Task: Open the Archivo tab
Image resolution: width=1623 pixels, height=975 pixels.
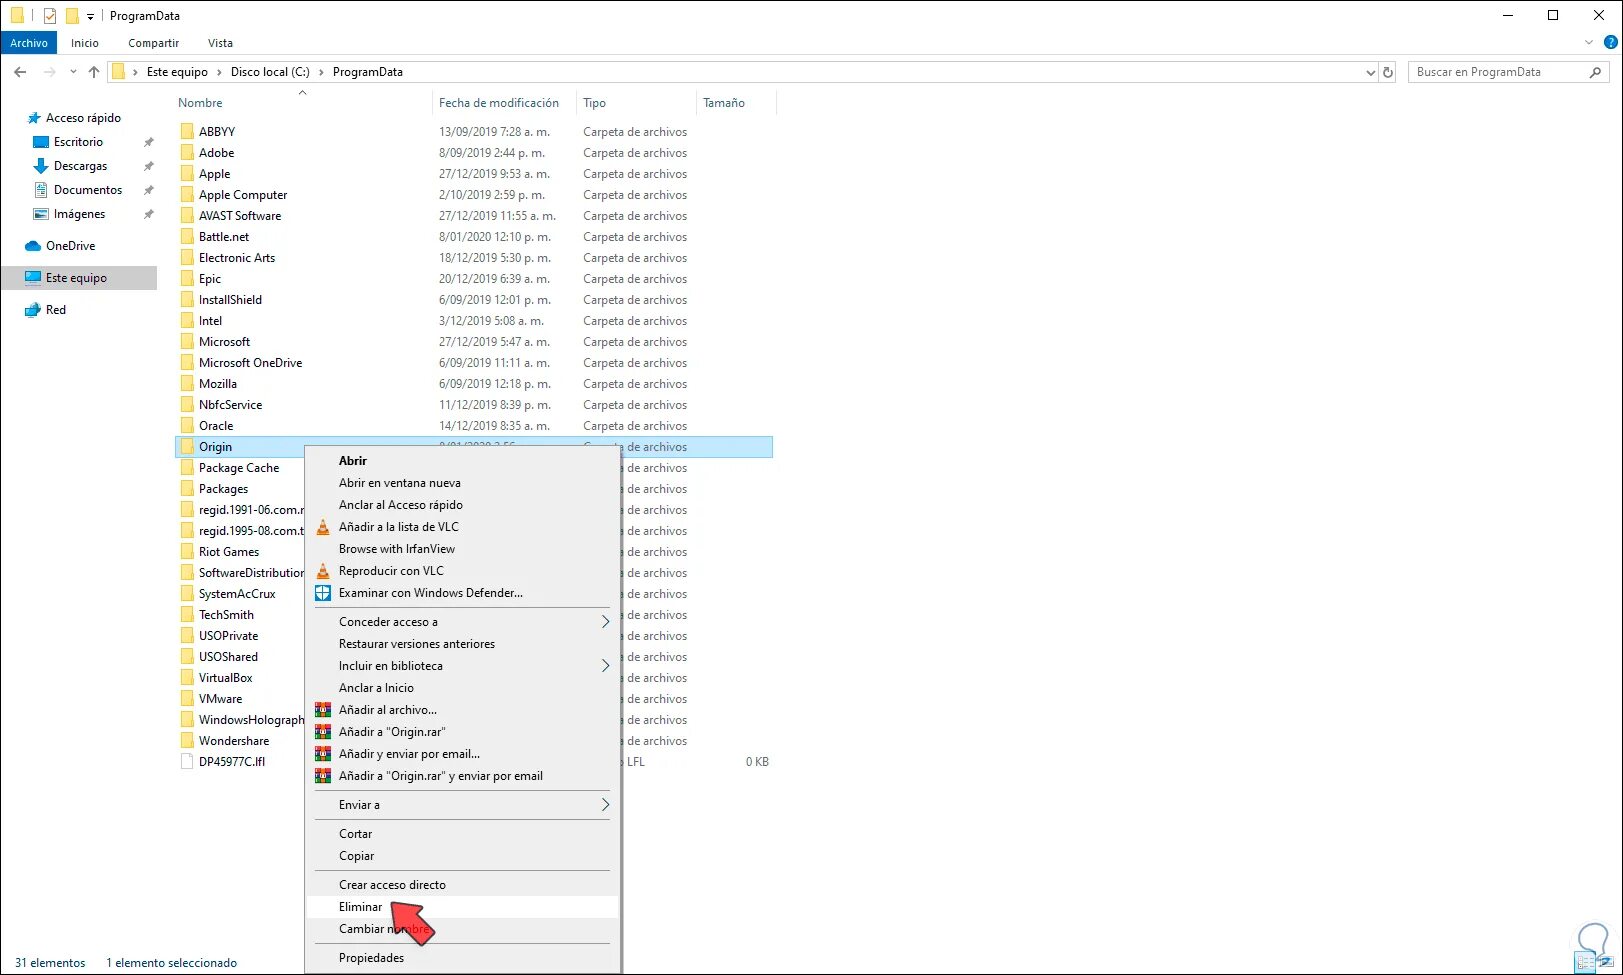Action: click(x=29, y=43)
